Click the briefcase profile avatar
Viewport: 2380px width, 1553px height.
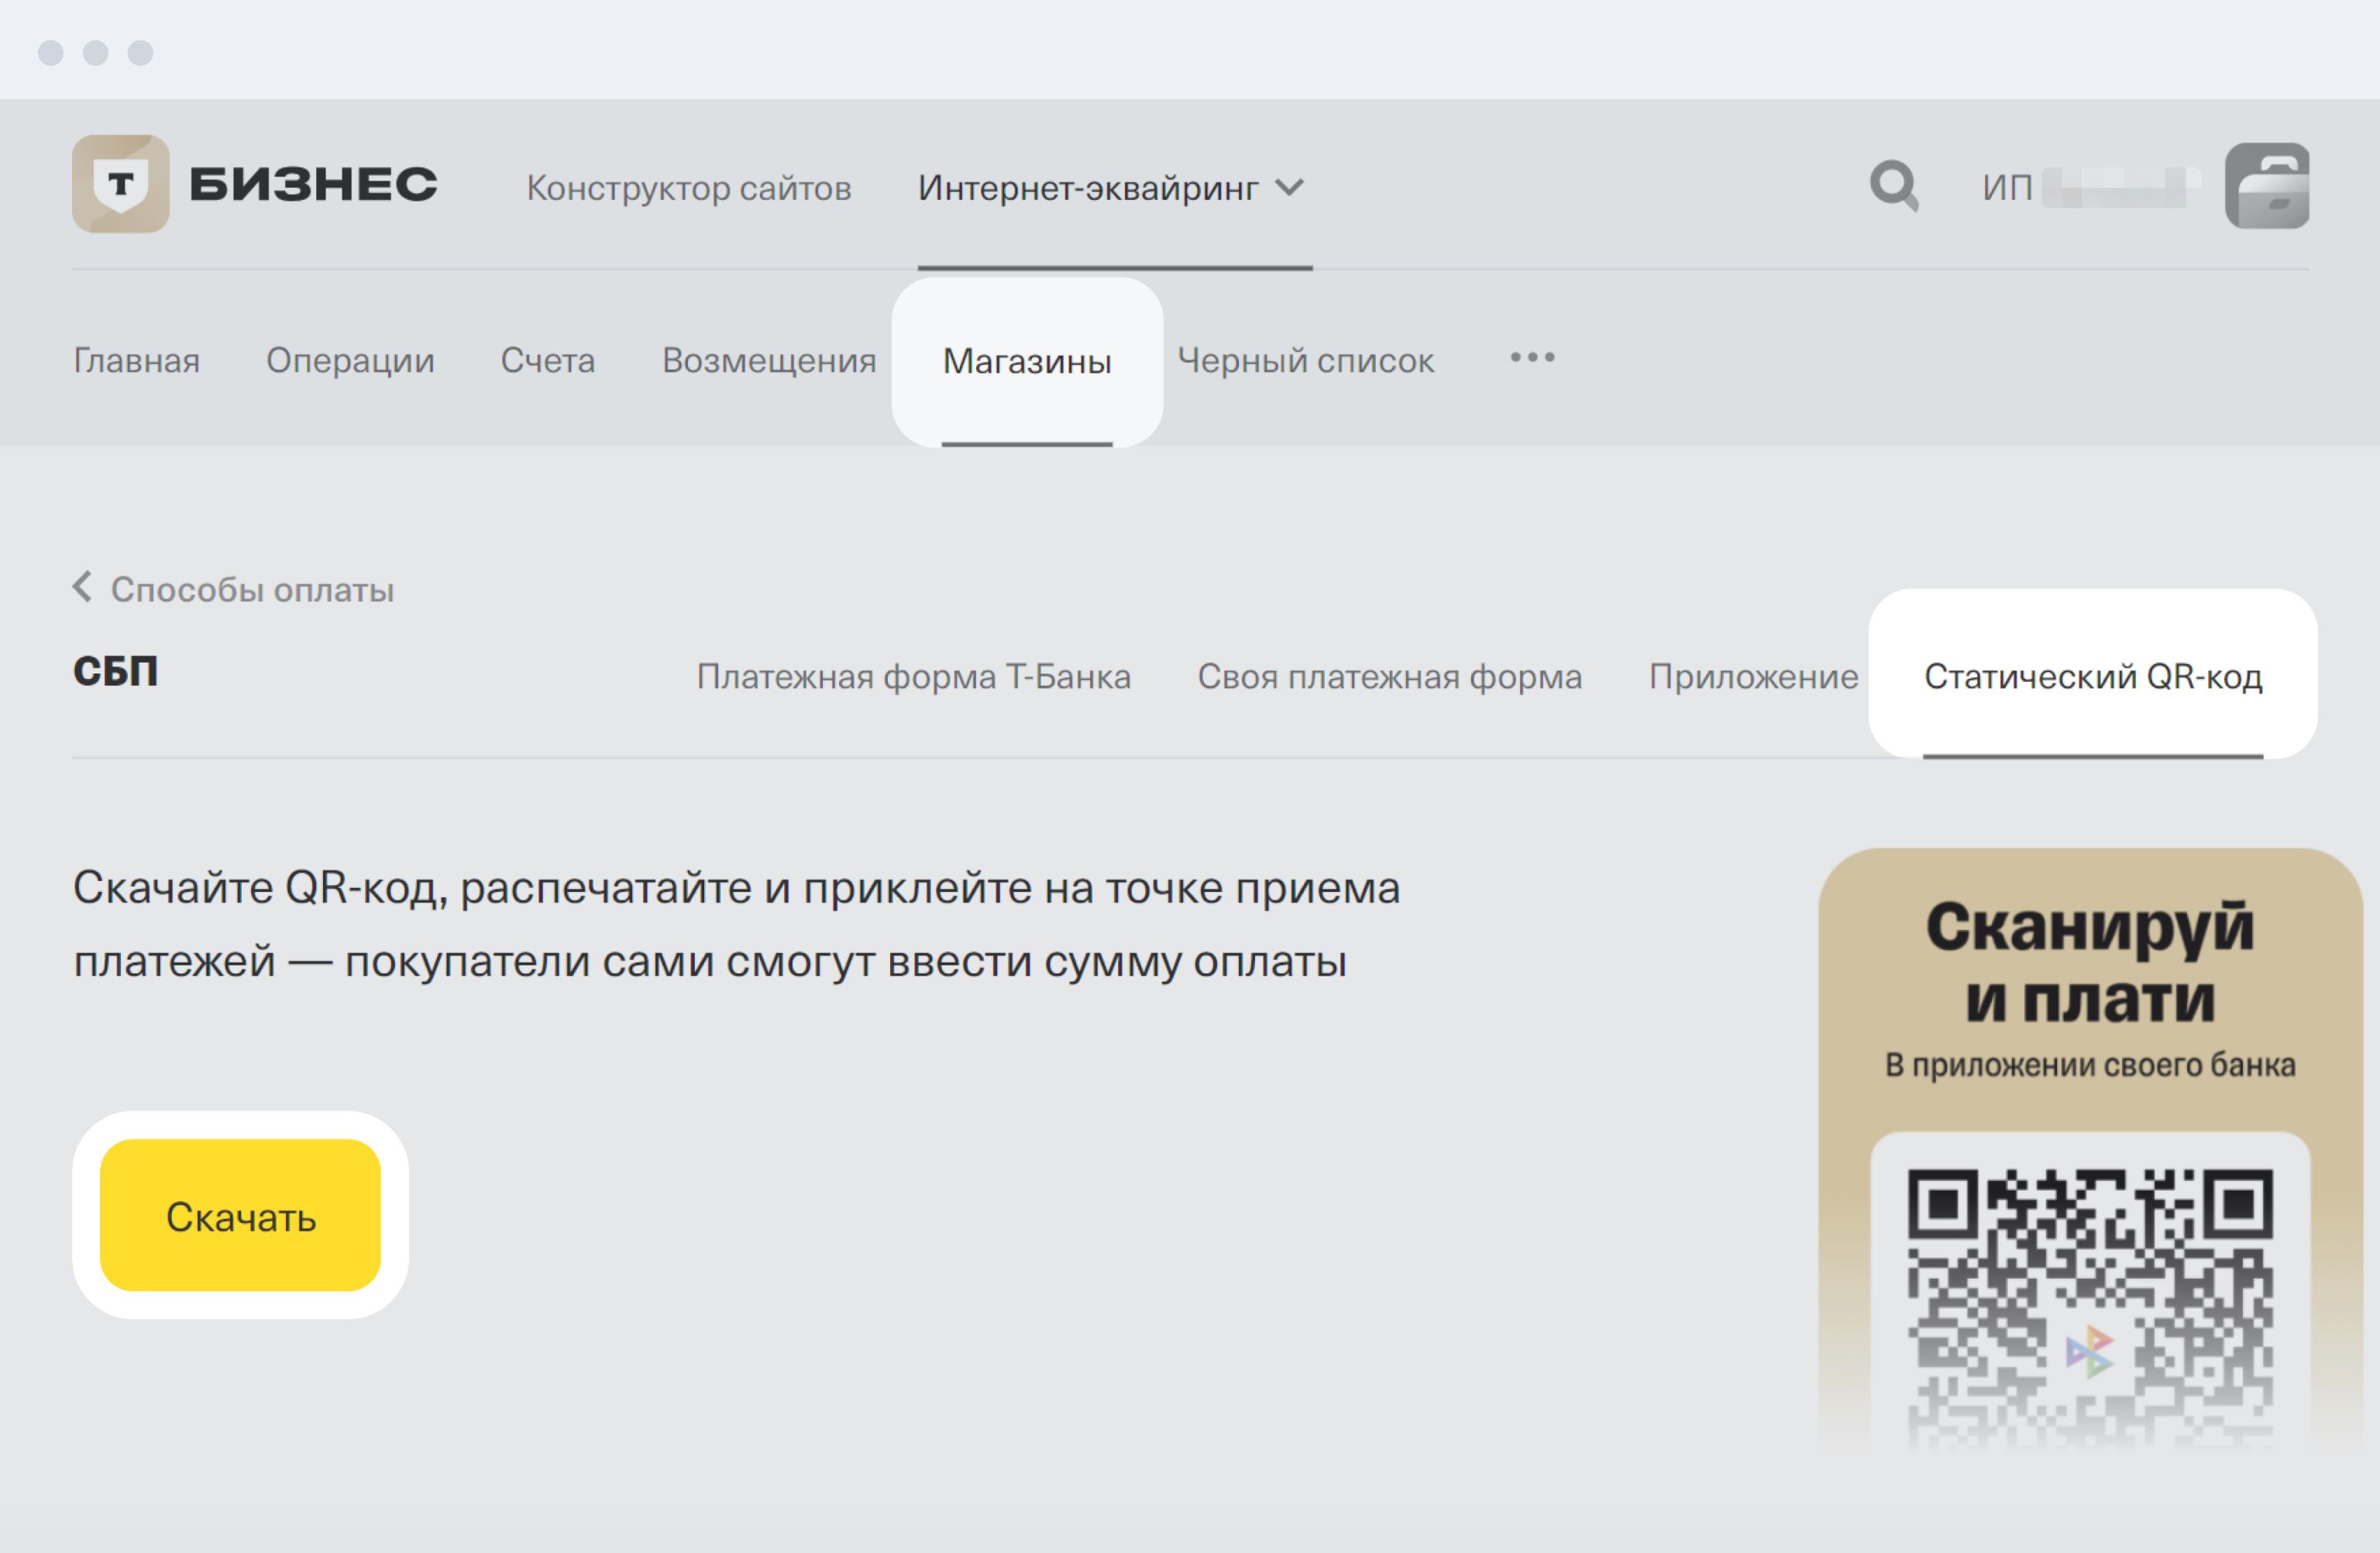coord(2266,186)
